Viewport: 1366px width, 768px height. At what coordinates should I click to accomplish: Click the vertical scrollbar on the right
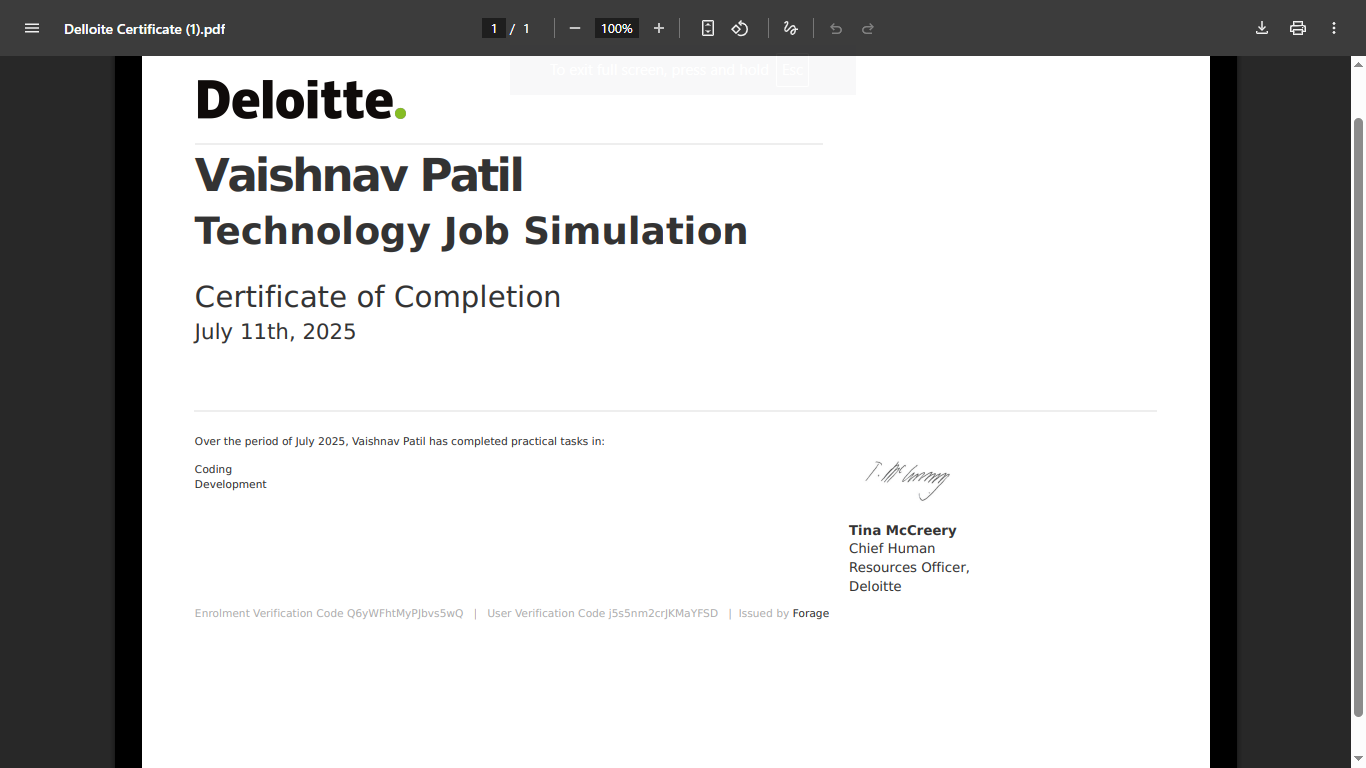[1357, 400]
